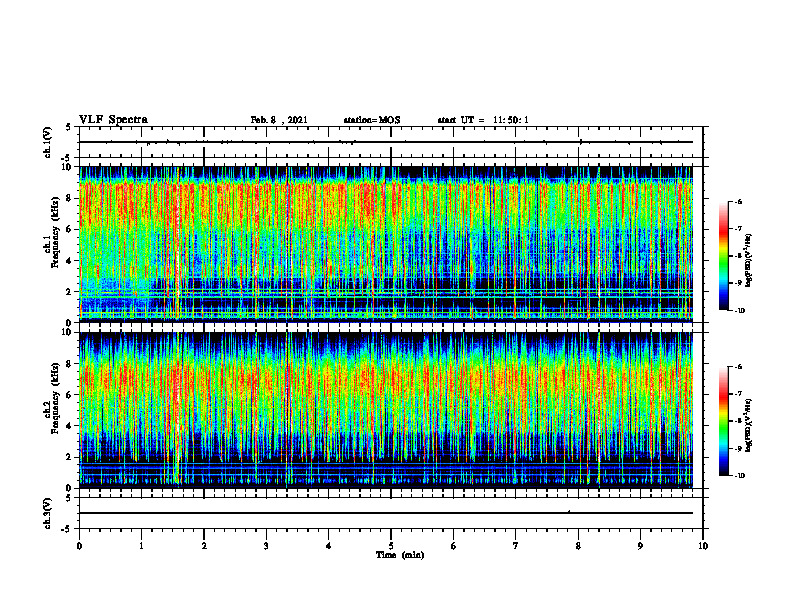Click tick label '2' on the Time axis

click(x=204, y=546)
